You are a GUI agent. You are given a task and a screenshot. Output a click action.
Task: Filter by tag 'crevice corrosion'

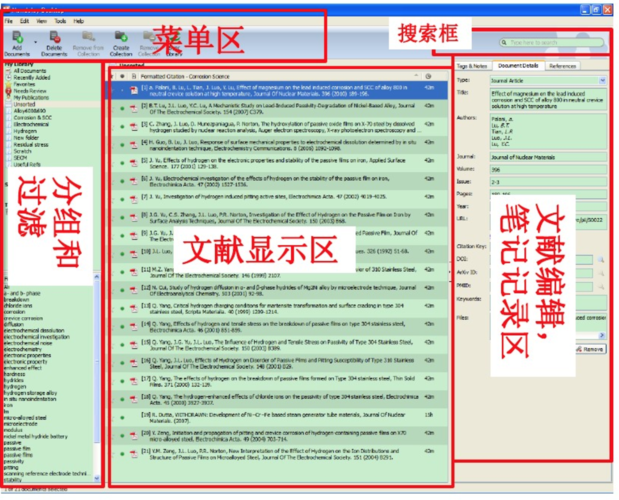[x=23, y=318]
